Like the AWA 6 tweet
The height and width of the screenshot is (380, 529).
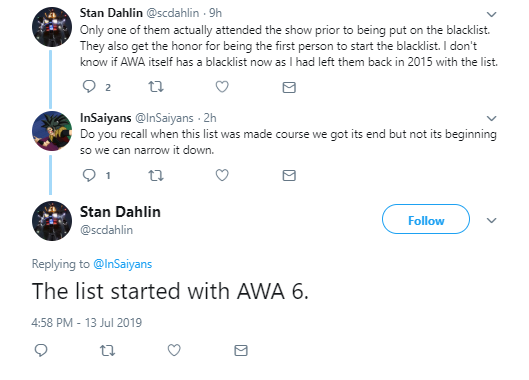(x=174, y=350)
